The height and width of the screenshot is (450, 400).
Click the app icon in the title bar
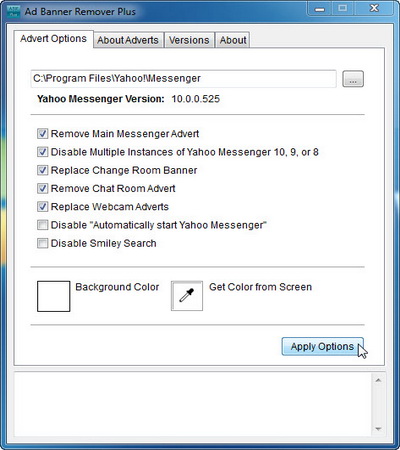pos(14,11)
